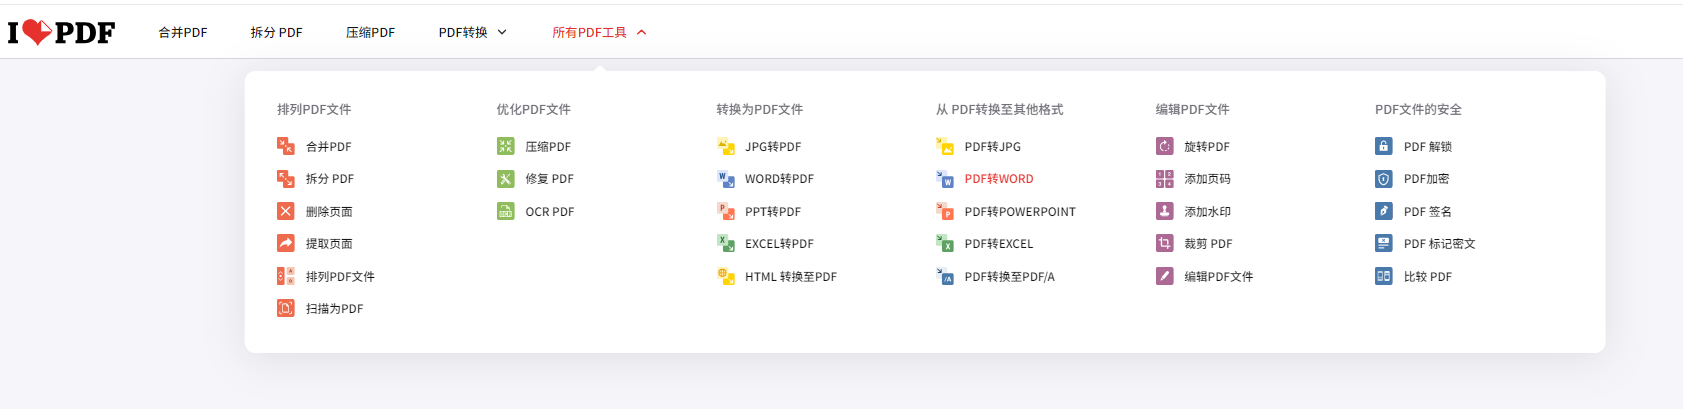Click the 删除页面 red X icon
The width and height of the screenshot is (1683, 409).
coord(286,211)
